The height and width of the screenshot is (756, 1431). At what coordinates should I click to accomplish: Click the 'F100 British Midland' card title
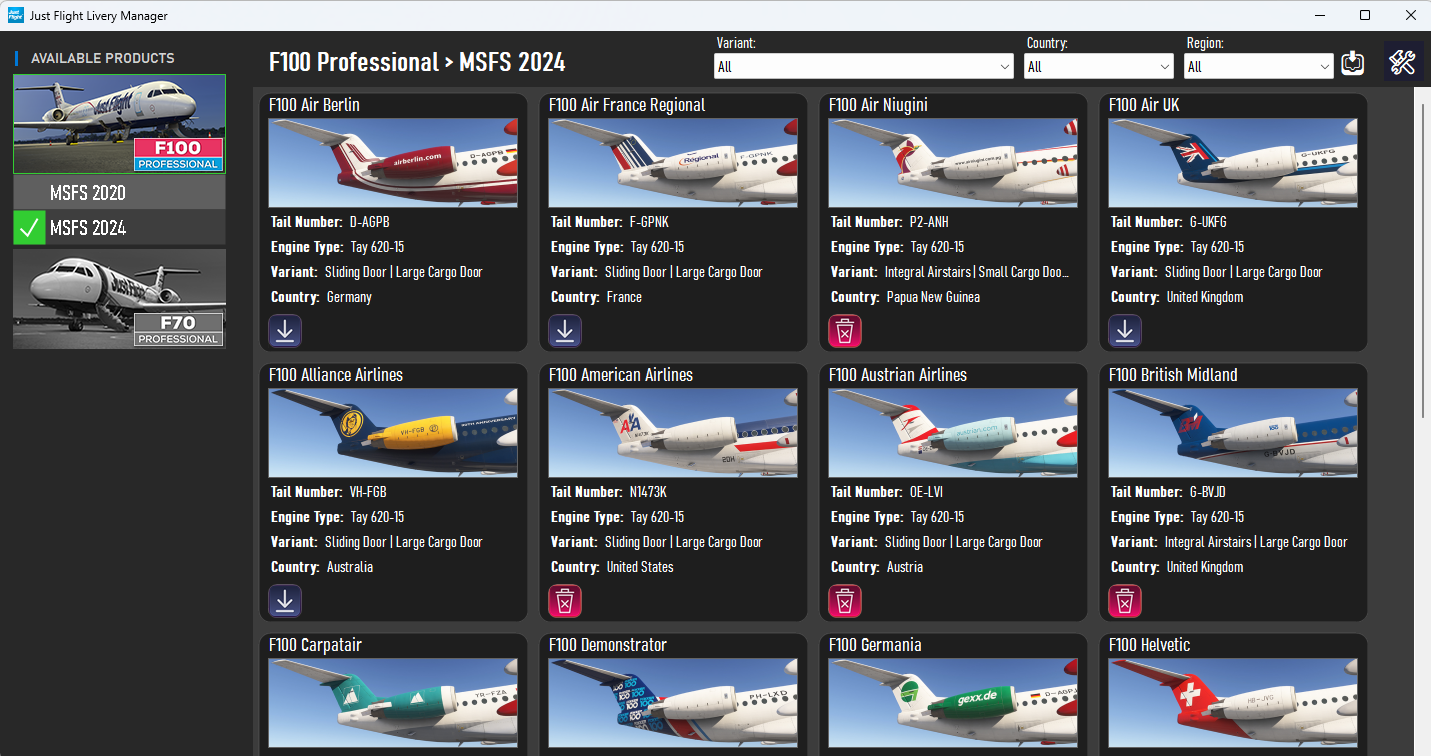click(x=1173, y=375)
